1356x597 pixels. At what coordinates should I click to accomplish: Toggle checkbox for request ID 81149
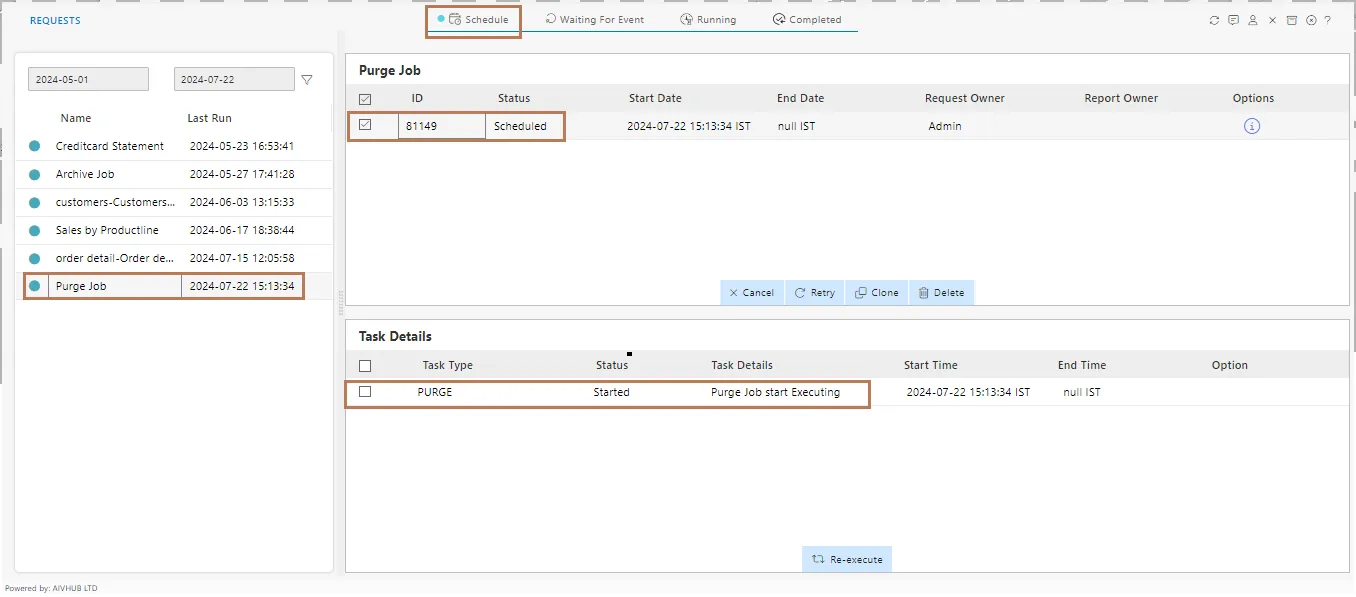(365, 125)
